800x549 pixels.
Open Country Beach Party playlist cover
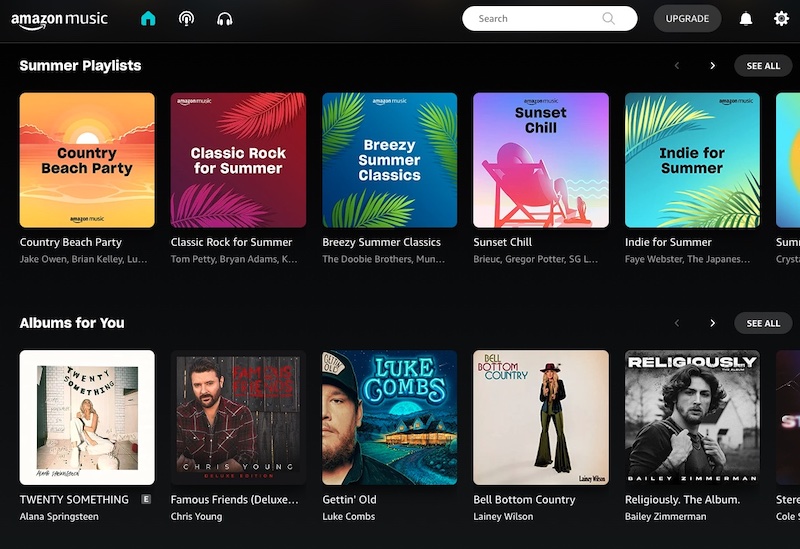point(87,160)
